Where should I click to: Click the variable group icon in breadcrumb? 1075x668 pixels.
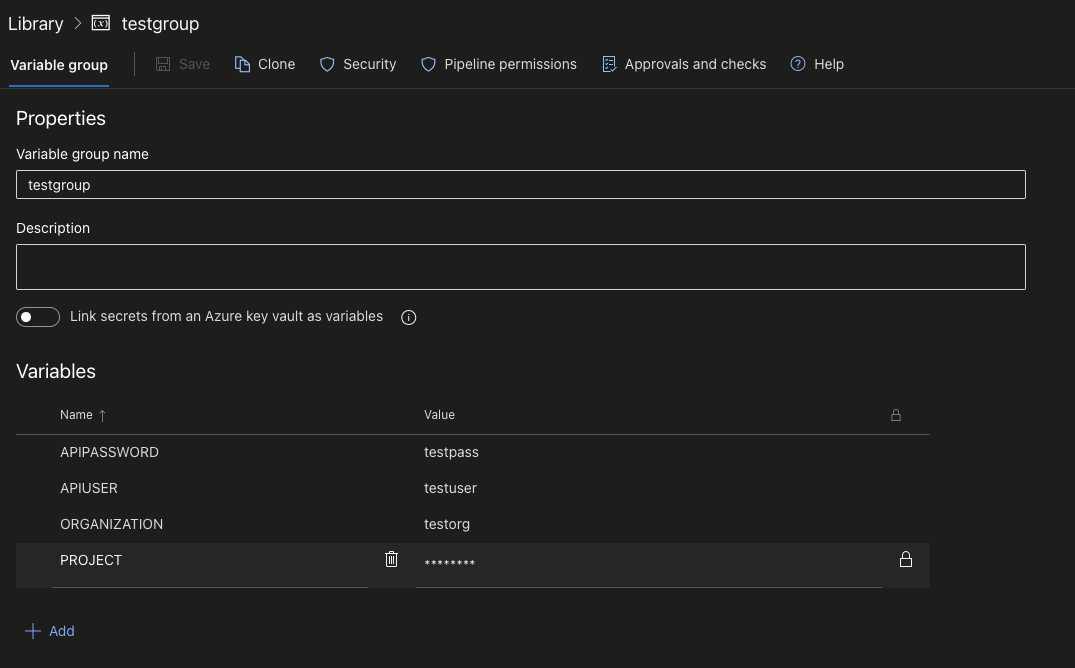click(x=100, y=23)
